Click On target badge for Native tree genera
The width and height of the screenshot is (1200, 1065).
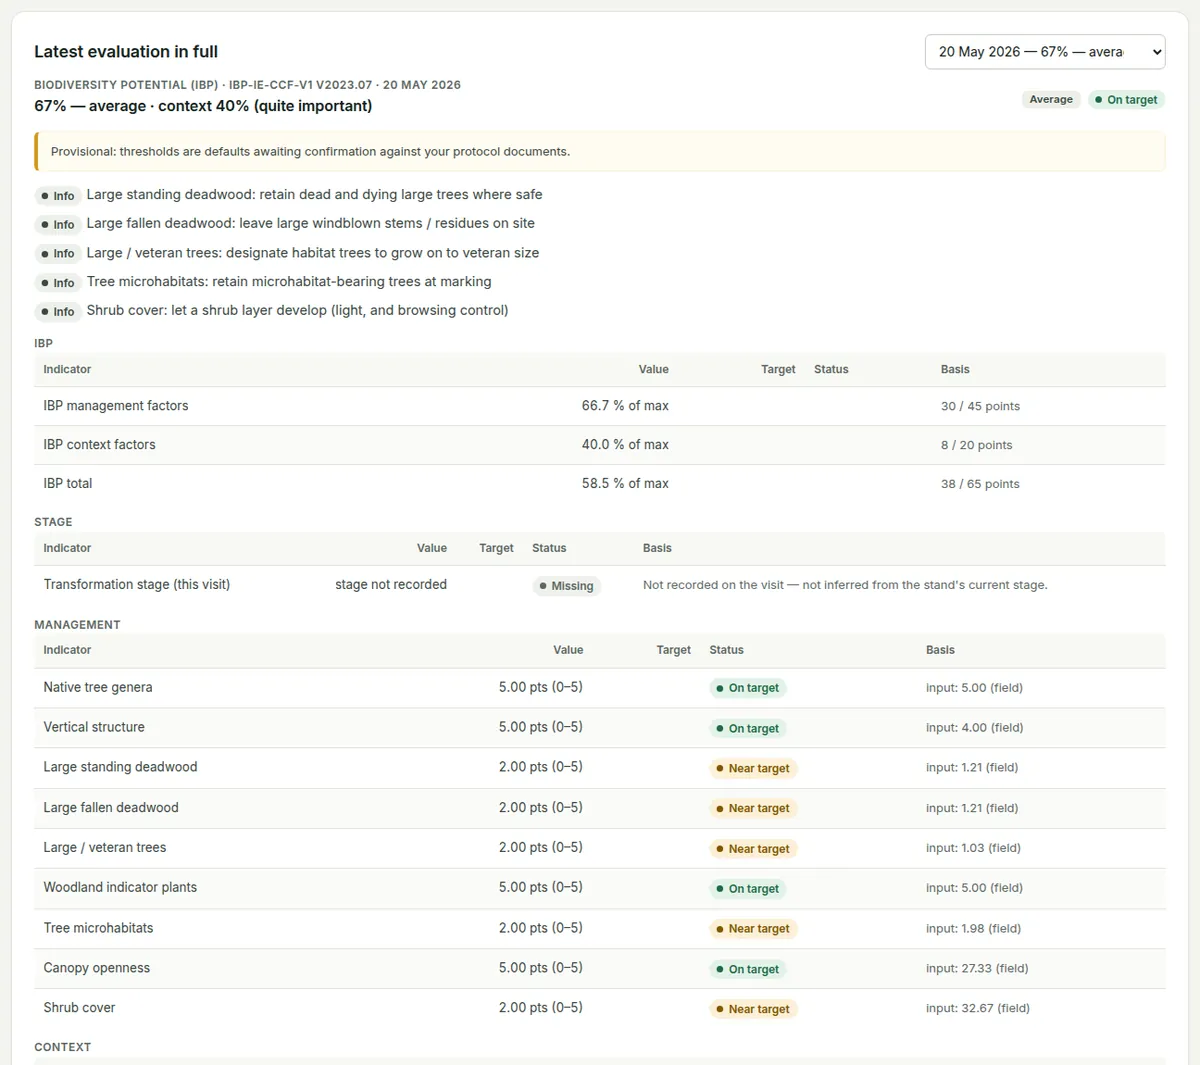coord(748,689)
